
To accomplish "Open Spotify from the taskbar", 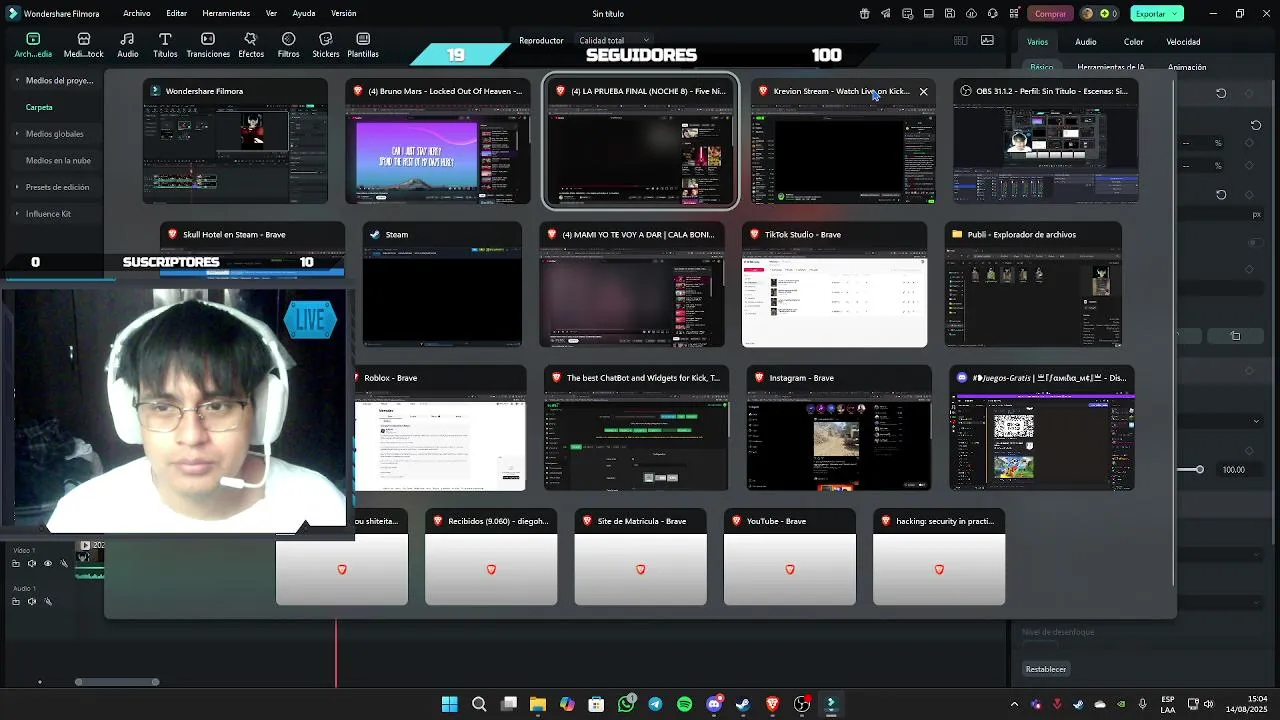I will click(684, 704).
